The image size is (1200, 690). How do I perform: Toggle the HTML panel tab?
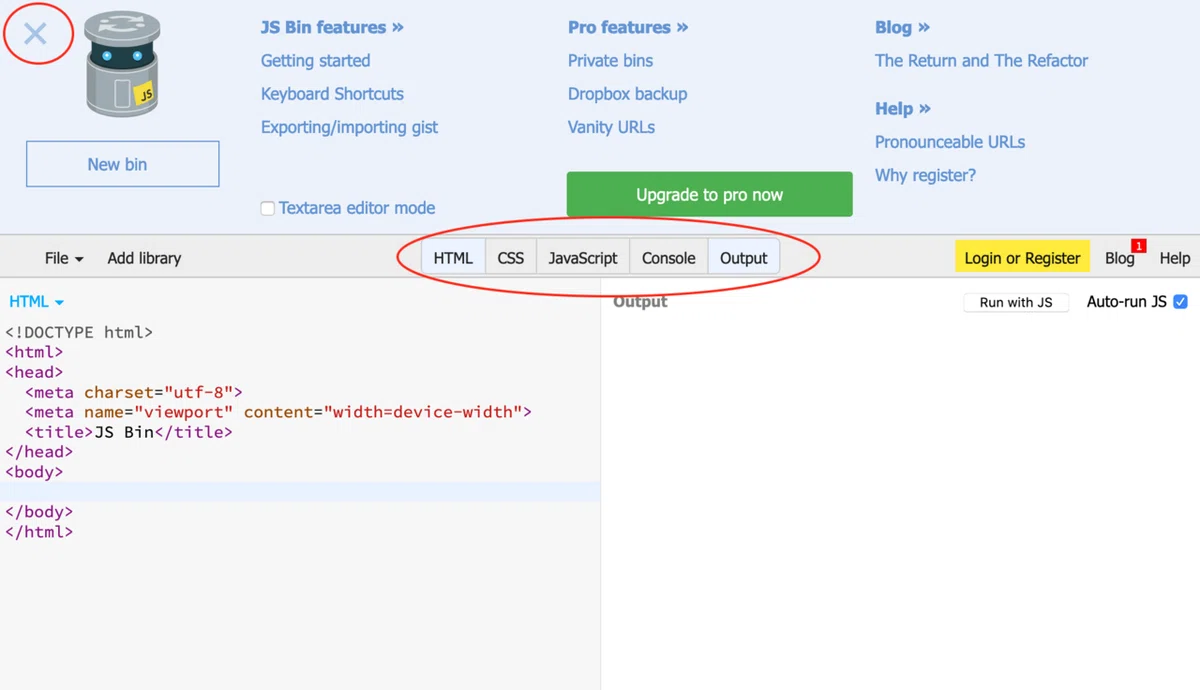pyautogui.click(x=453, y=258)
